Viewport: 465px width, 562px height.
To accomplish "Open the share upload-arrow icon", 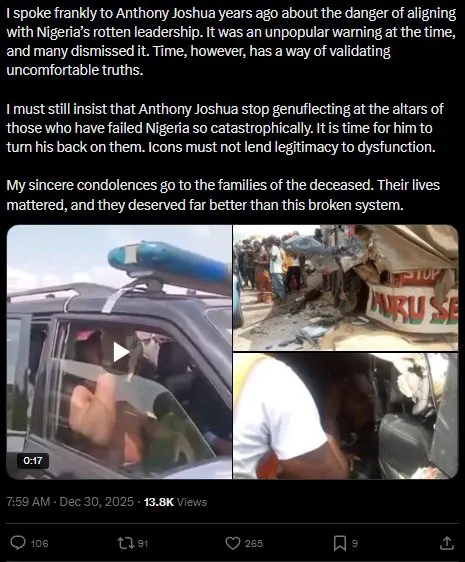I will (x=446, y=543).
